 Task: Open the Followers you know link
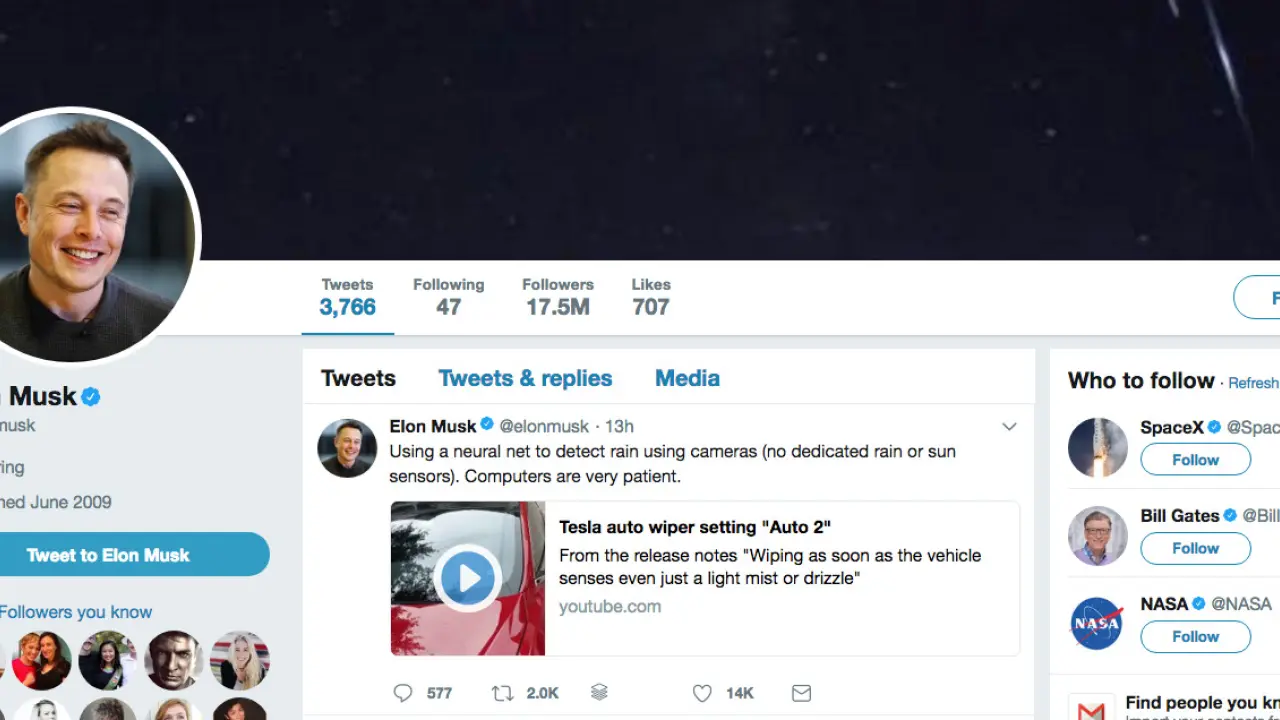(x=76, y=612)
